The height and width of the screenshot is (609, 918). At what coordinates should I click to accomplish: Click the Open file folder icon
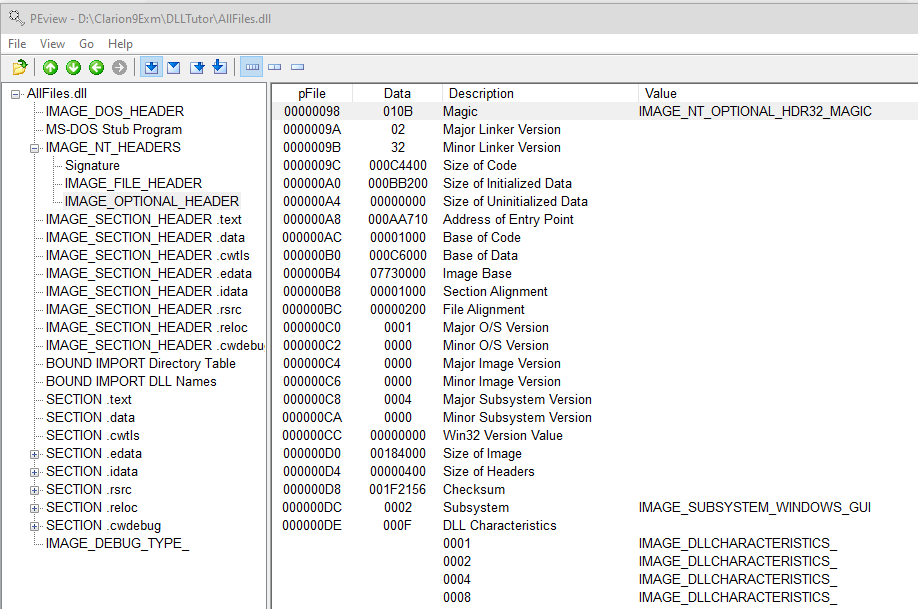coord(19,67)
